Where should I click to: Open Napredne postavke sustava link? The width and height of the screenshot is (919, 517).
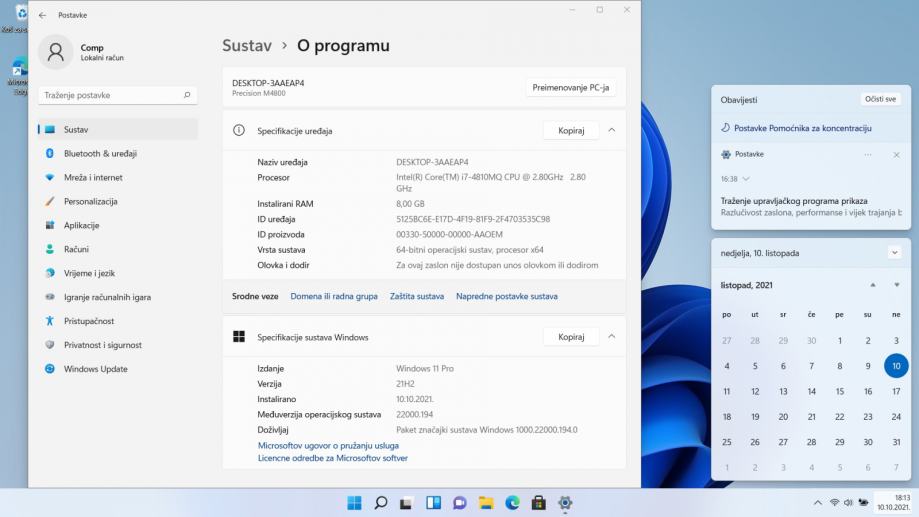tap(507, 296)
